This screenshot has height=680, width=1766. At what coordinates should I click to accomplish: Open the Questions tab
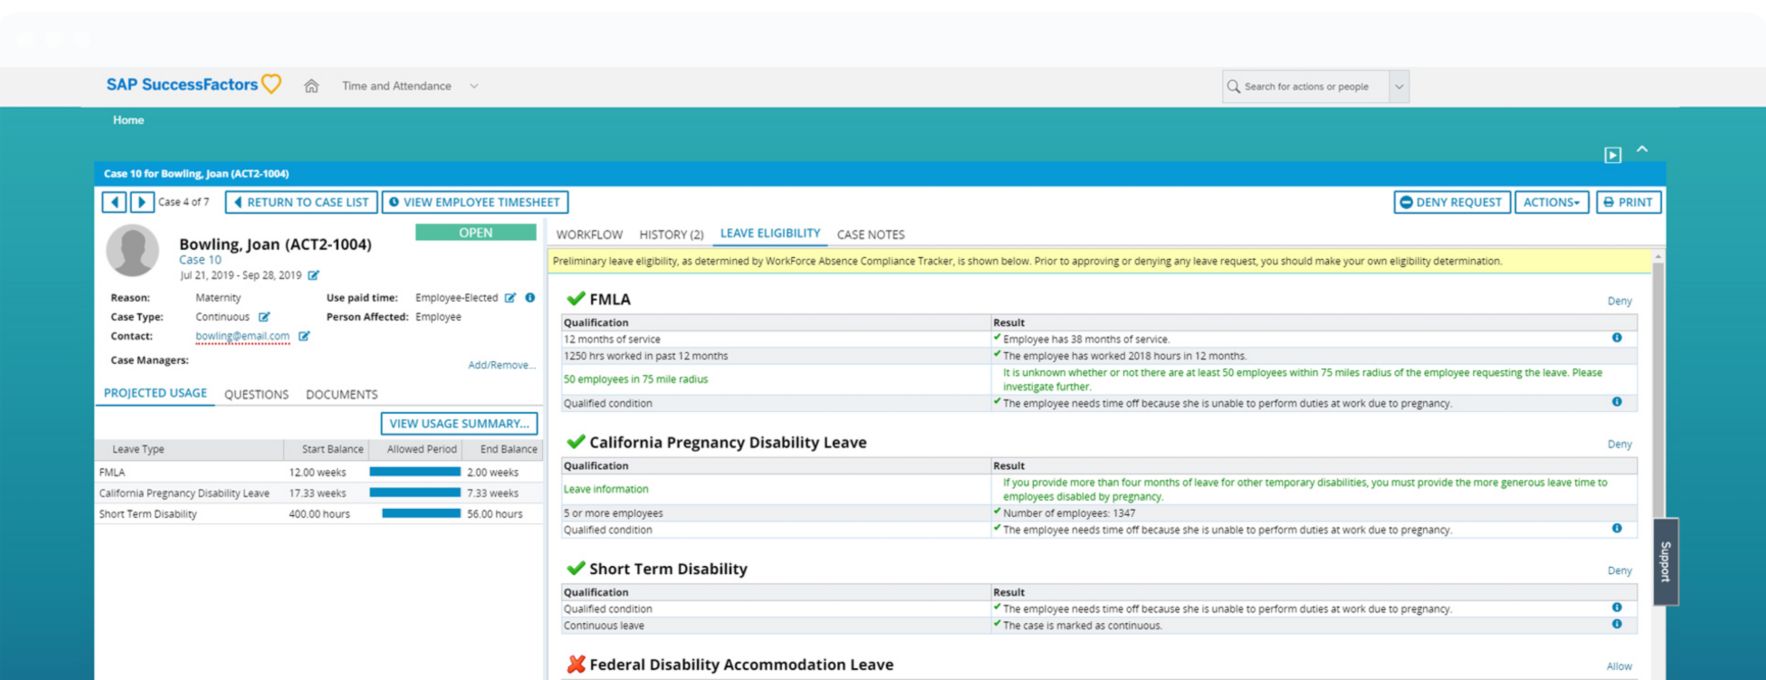(256, 394)
